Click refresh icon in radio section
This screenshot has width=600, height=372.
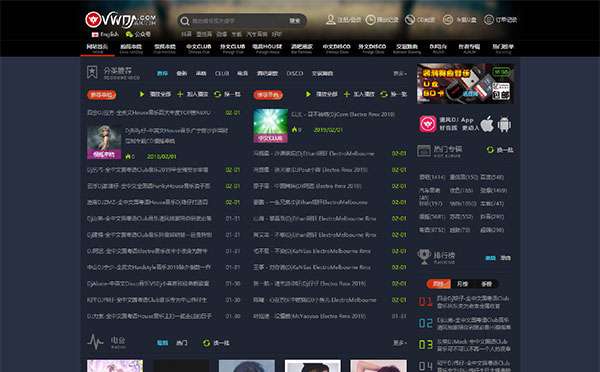coord(207,343)
